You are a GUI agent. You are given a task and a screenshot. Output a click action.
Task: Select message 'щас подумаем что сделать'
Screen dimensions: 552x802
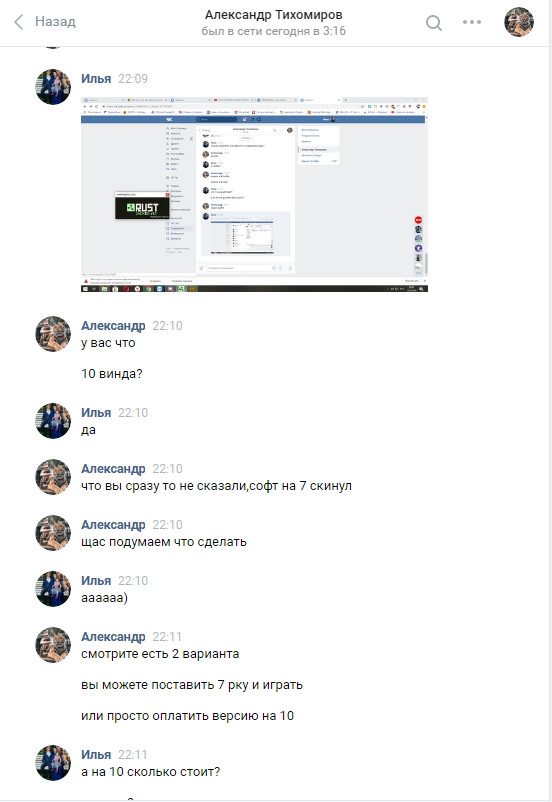[x=164, y=542]
